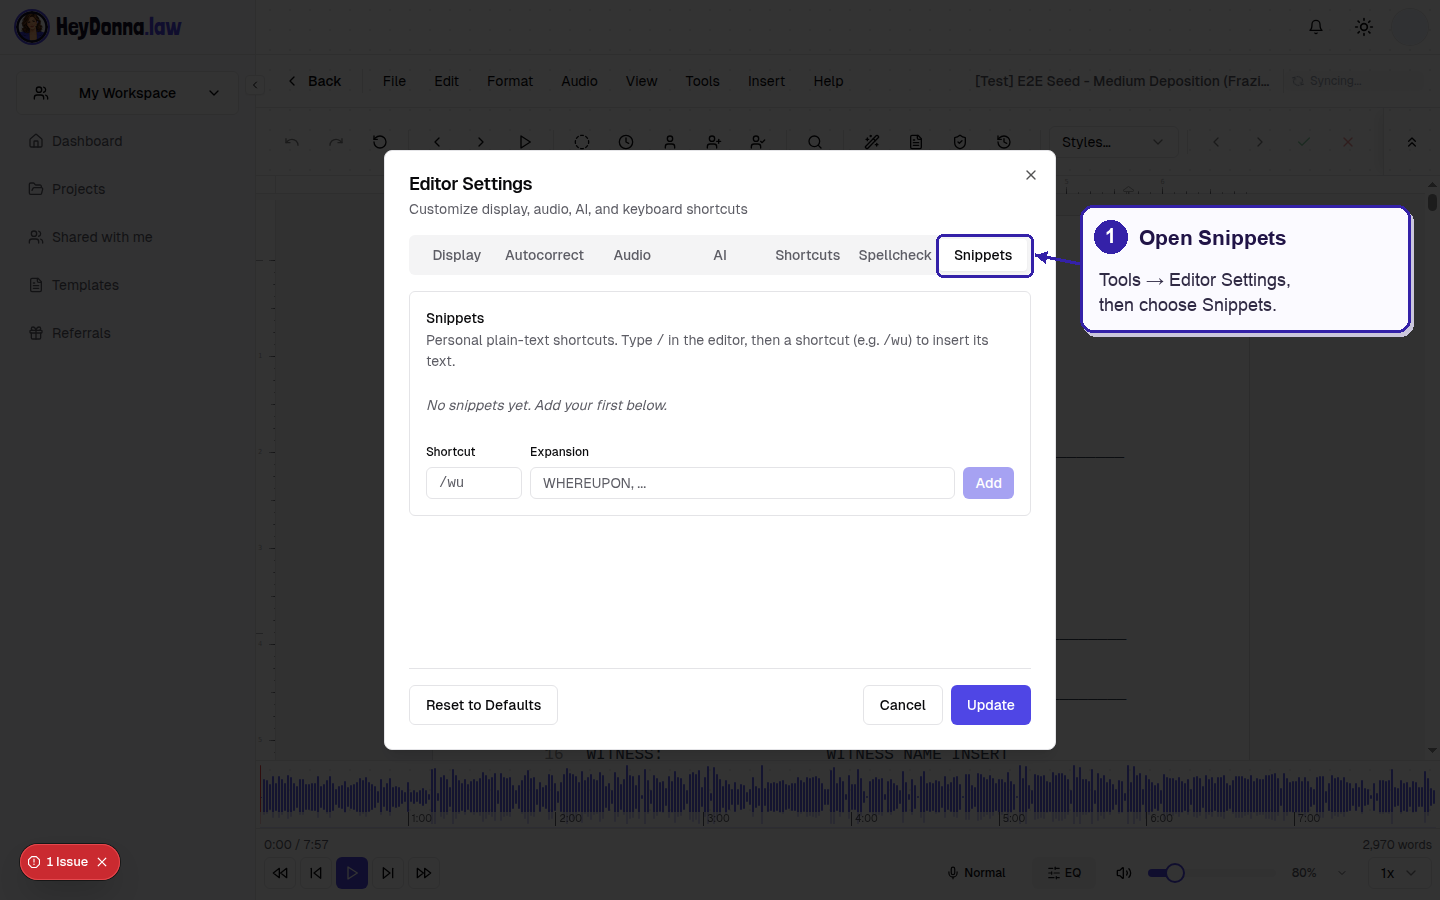This screenshot has height=900, width=1440.
Task: Switch to the Autocorrect tab
Action: tap(544, 255)
